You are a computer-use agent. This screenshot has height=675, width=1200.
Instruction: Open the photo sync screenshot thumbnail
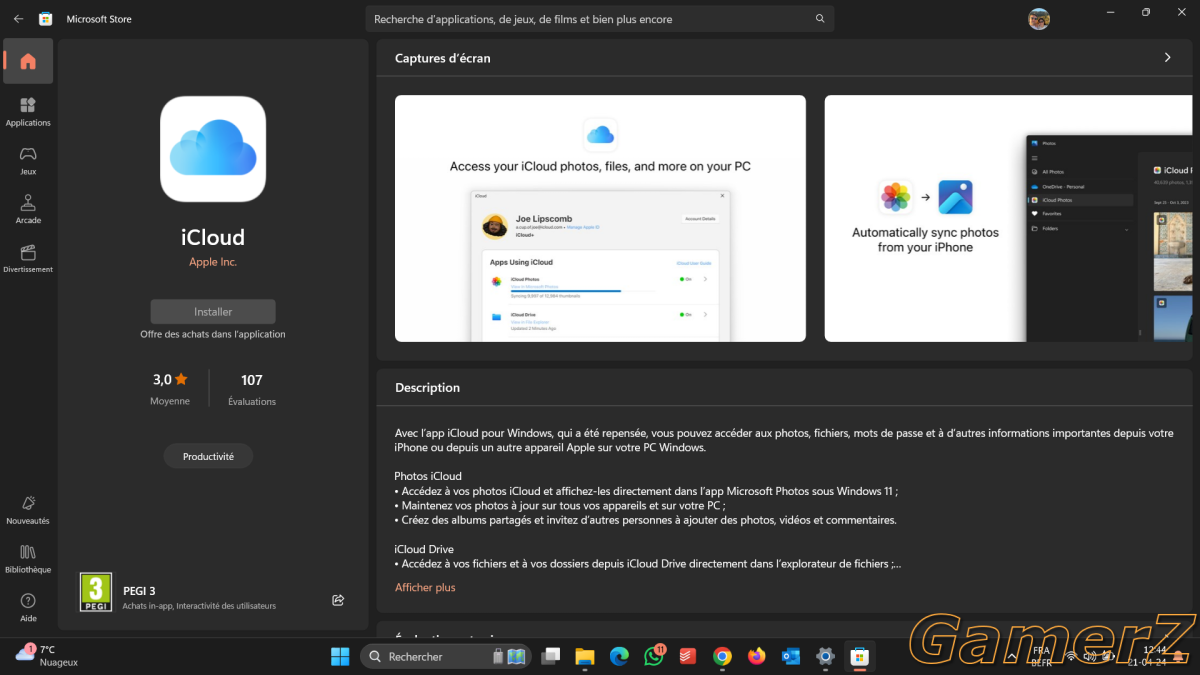pyautogui.click(x=1008, y=218)
